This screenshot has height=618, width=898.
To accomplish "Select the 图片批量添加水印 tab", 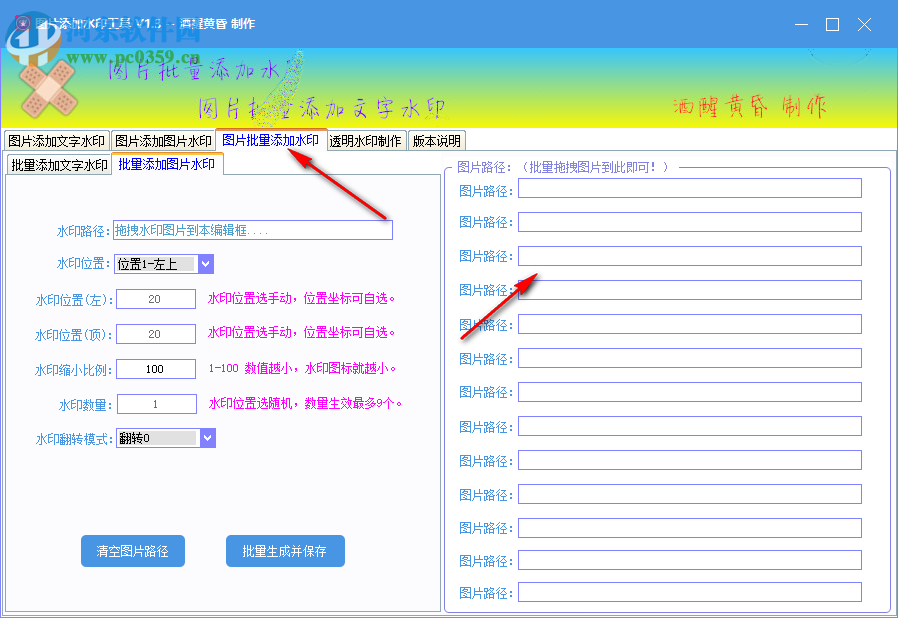I will tap(270, 141).
